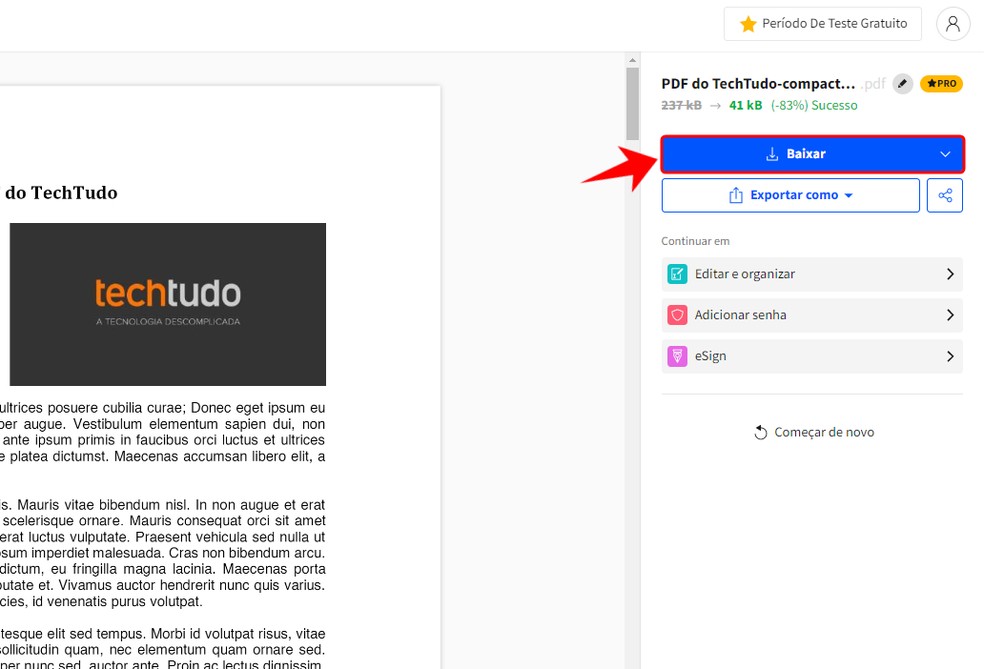
Task: Expand the Baixar dropdown chevron
Action: click(x=945, y=154)
